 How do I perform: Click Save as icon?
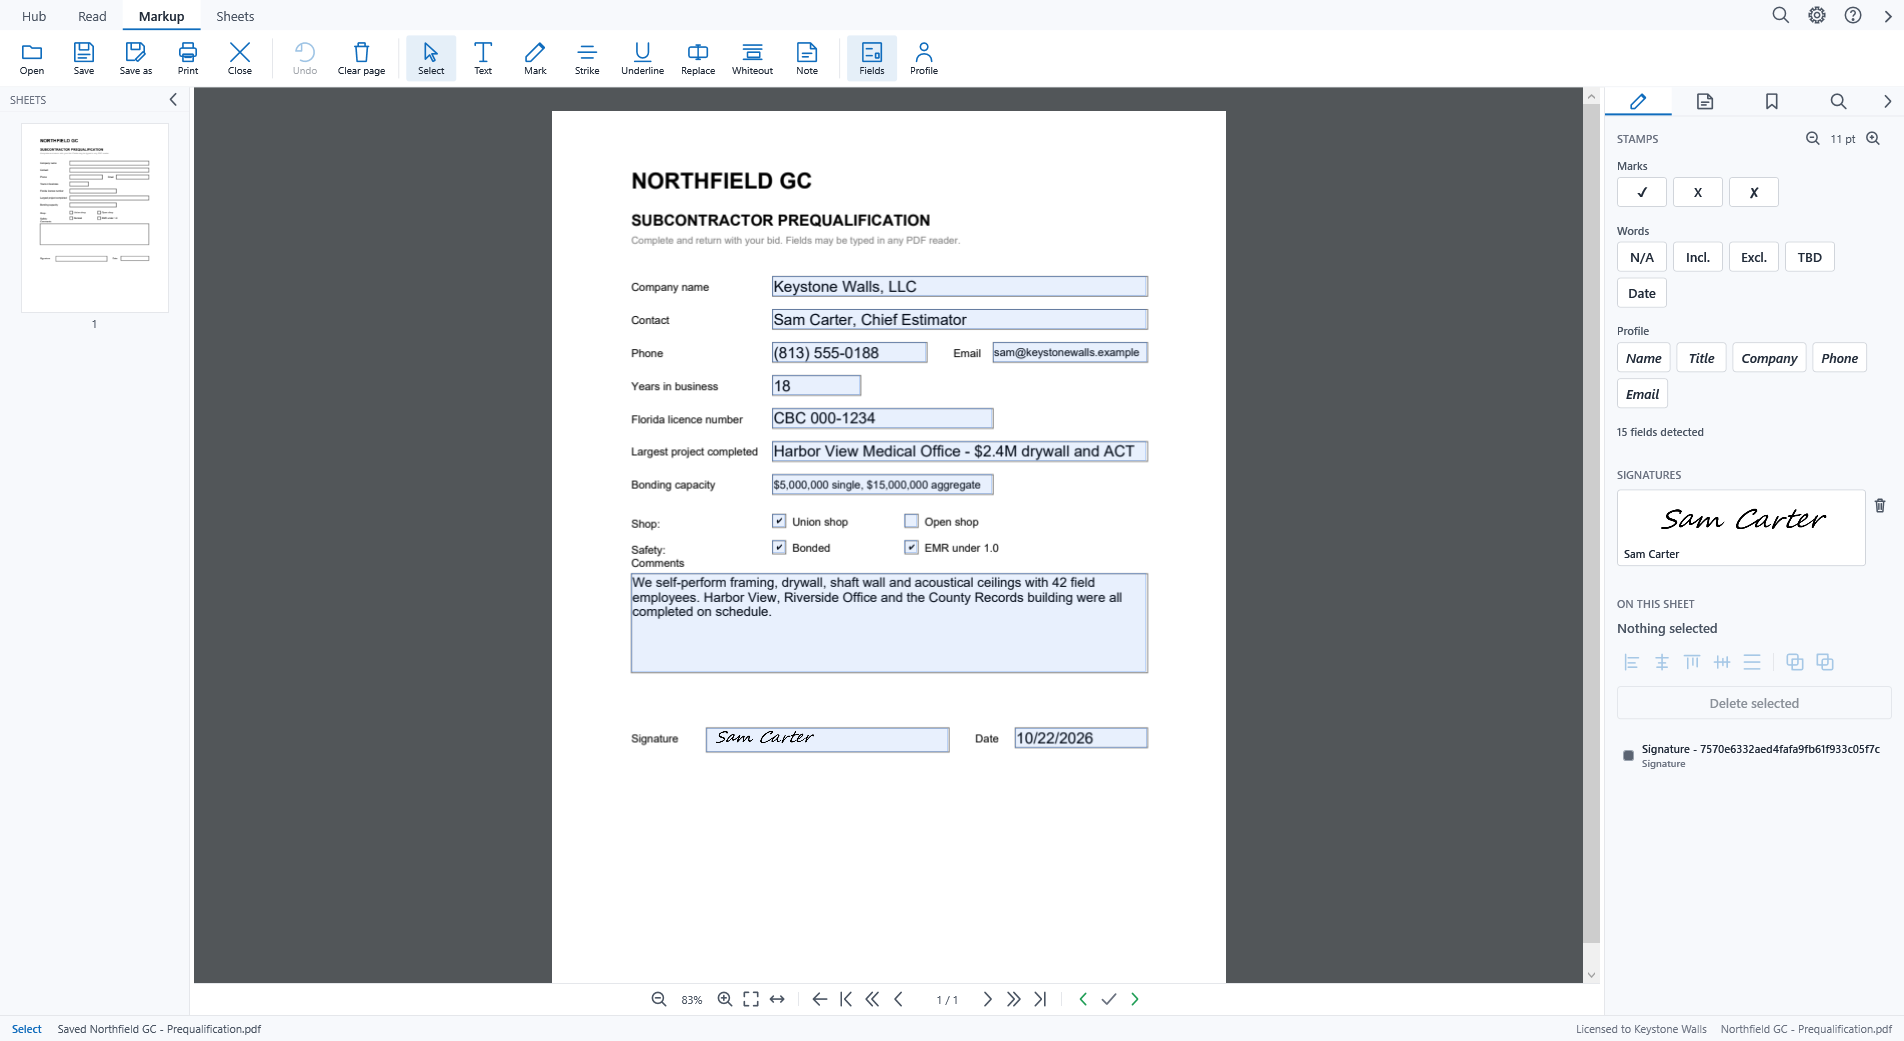[136, 58]
